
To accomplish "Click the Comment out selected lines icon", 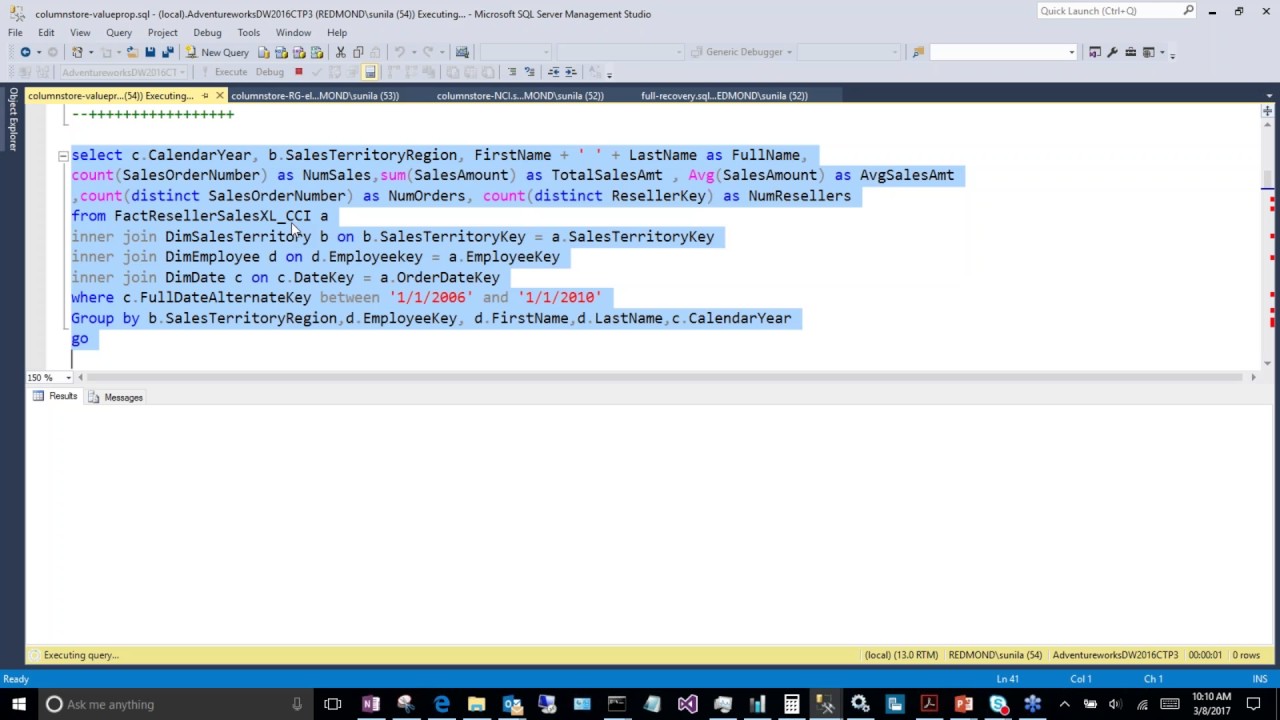I will [512, 72].
